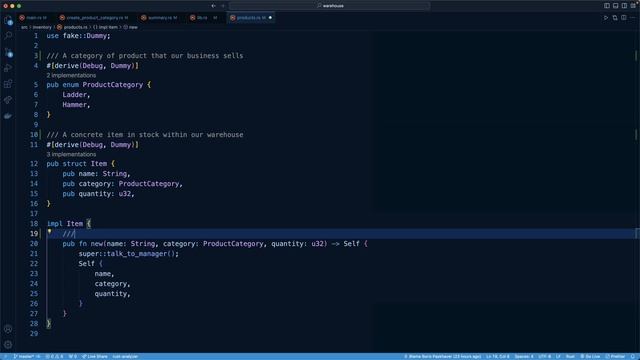Open the Extensions view
Viewport: 640px width, 360px height.
pyautogui.click(x=8, y=84)
